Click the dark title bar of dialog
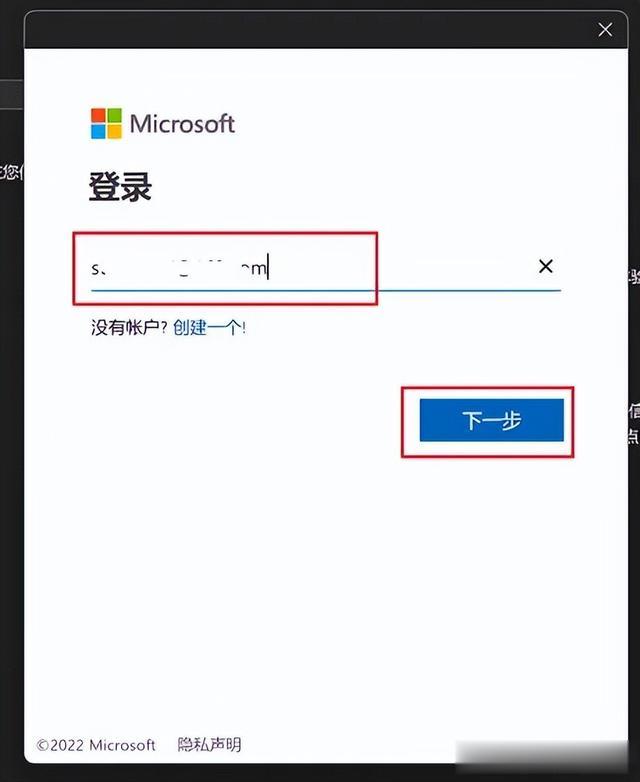This screenshot has height=782, width=640. click(309, 30)
